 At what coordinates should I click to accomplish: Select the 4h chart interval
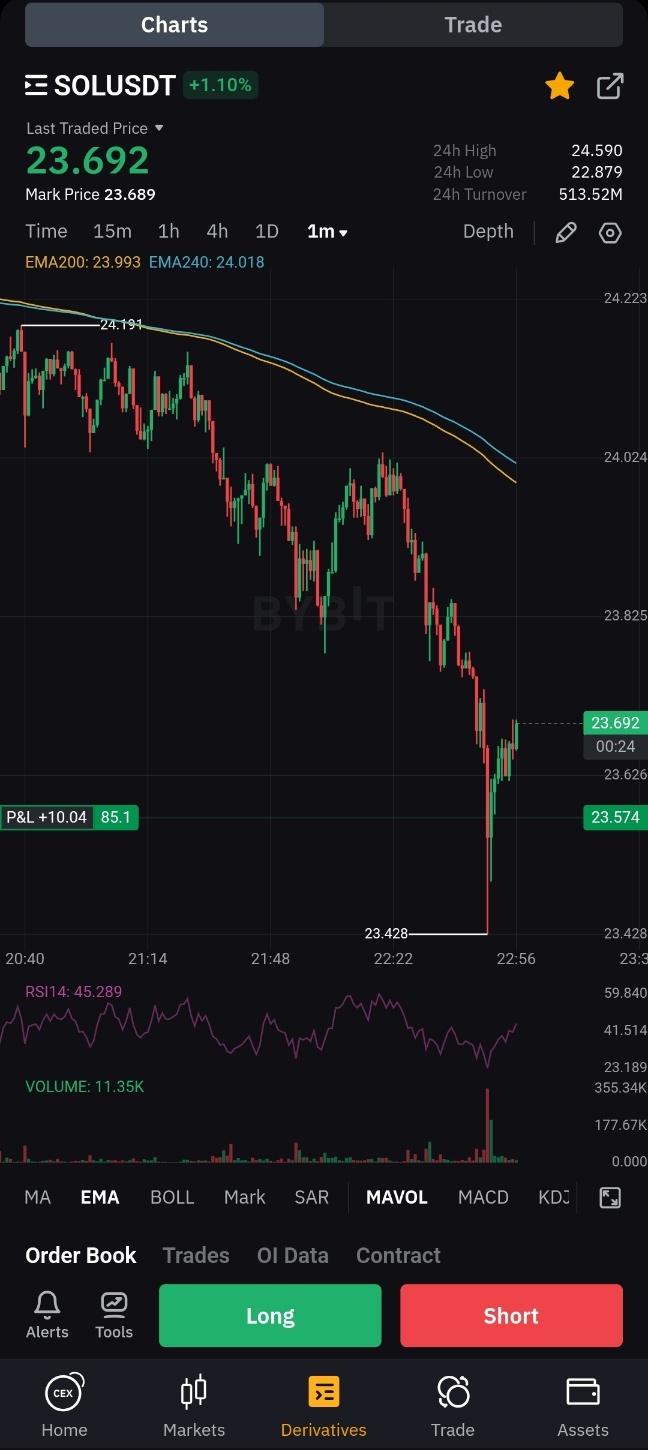(x=217, y=231)
